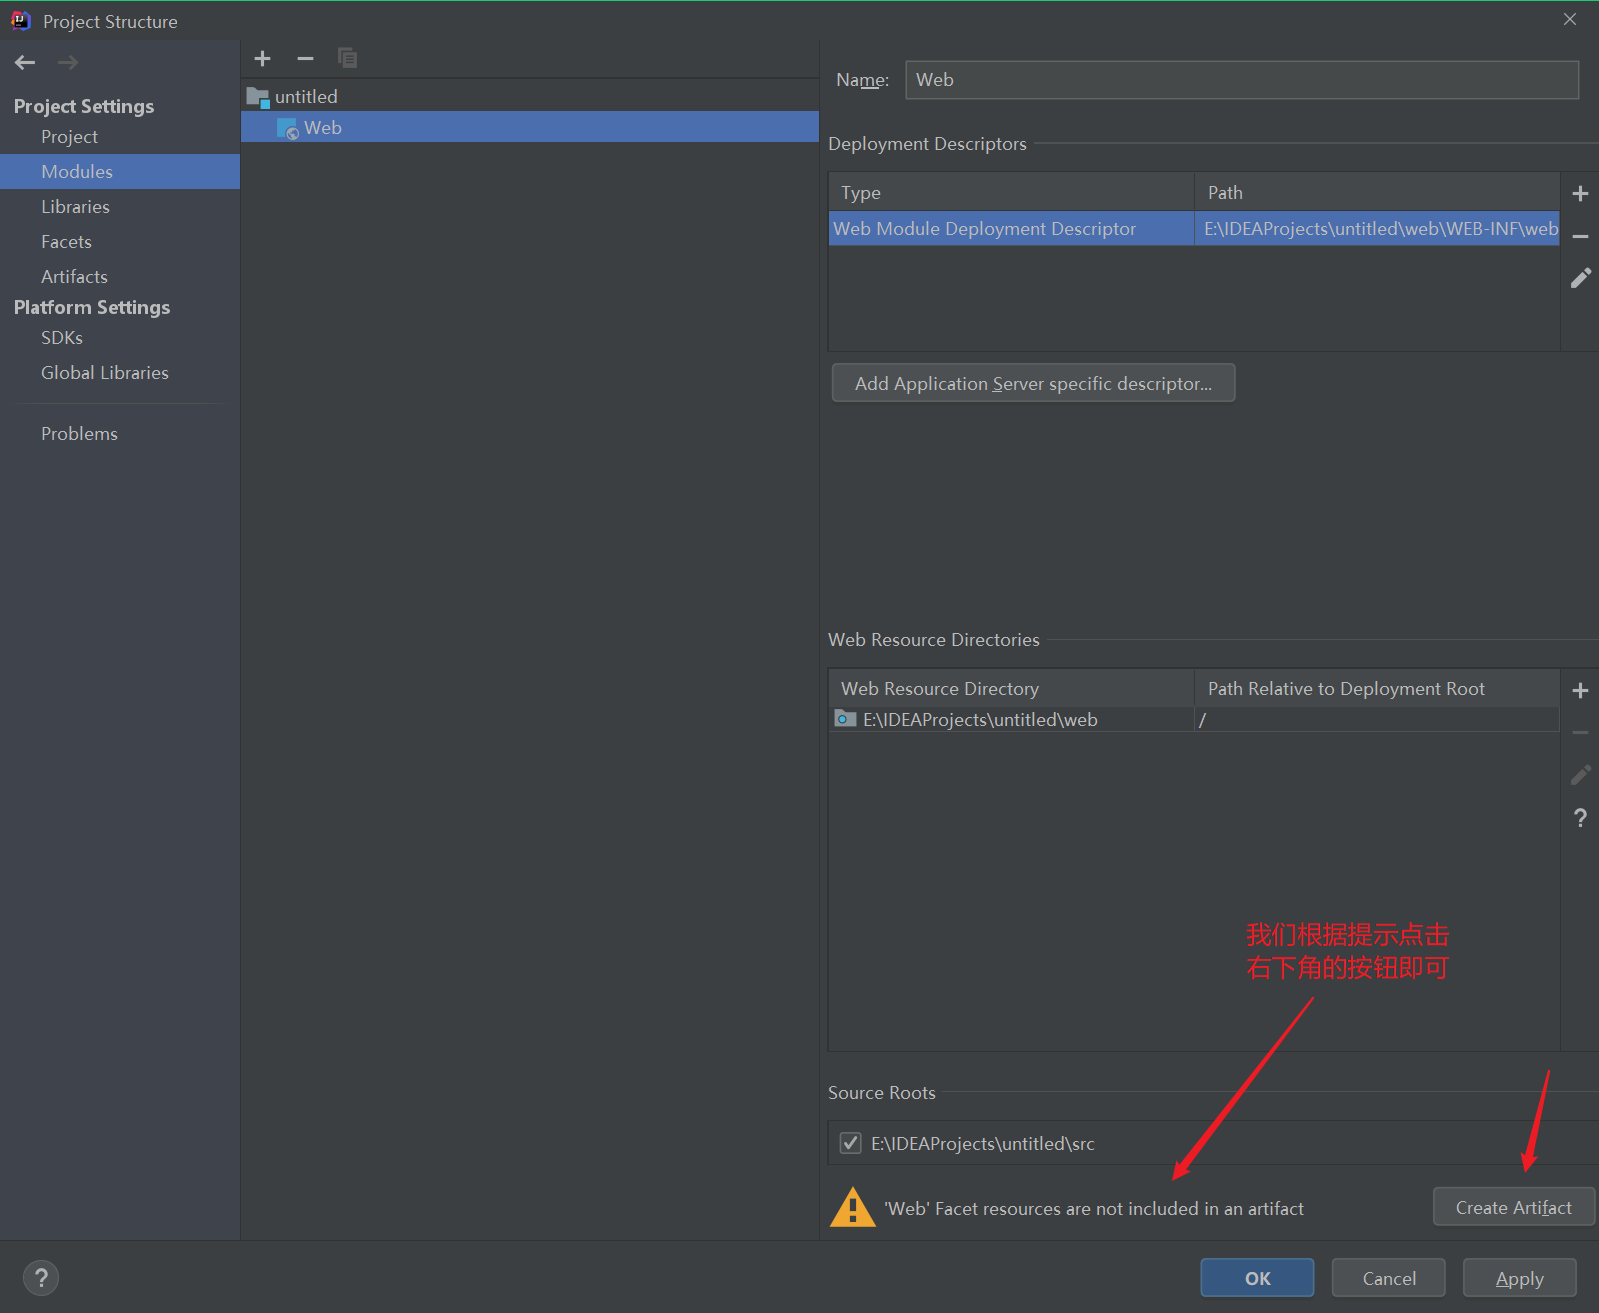1599x1313 pixels.
Task: Confirm with the OK button
Action: [1257, 1278]
